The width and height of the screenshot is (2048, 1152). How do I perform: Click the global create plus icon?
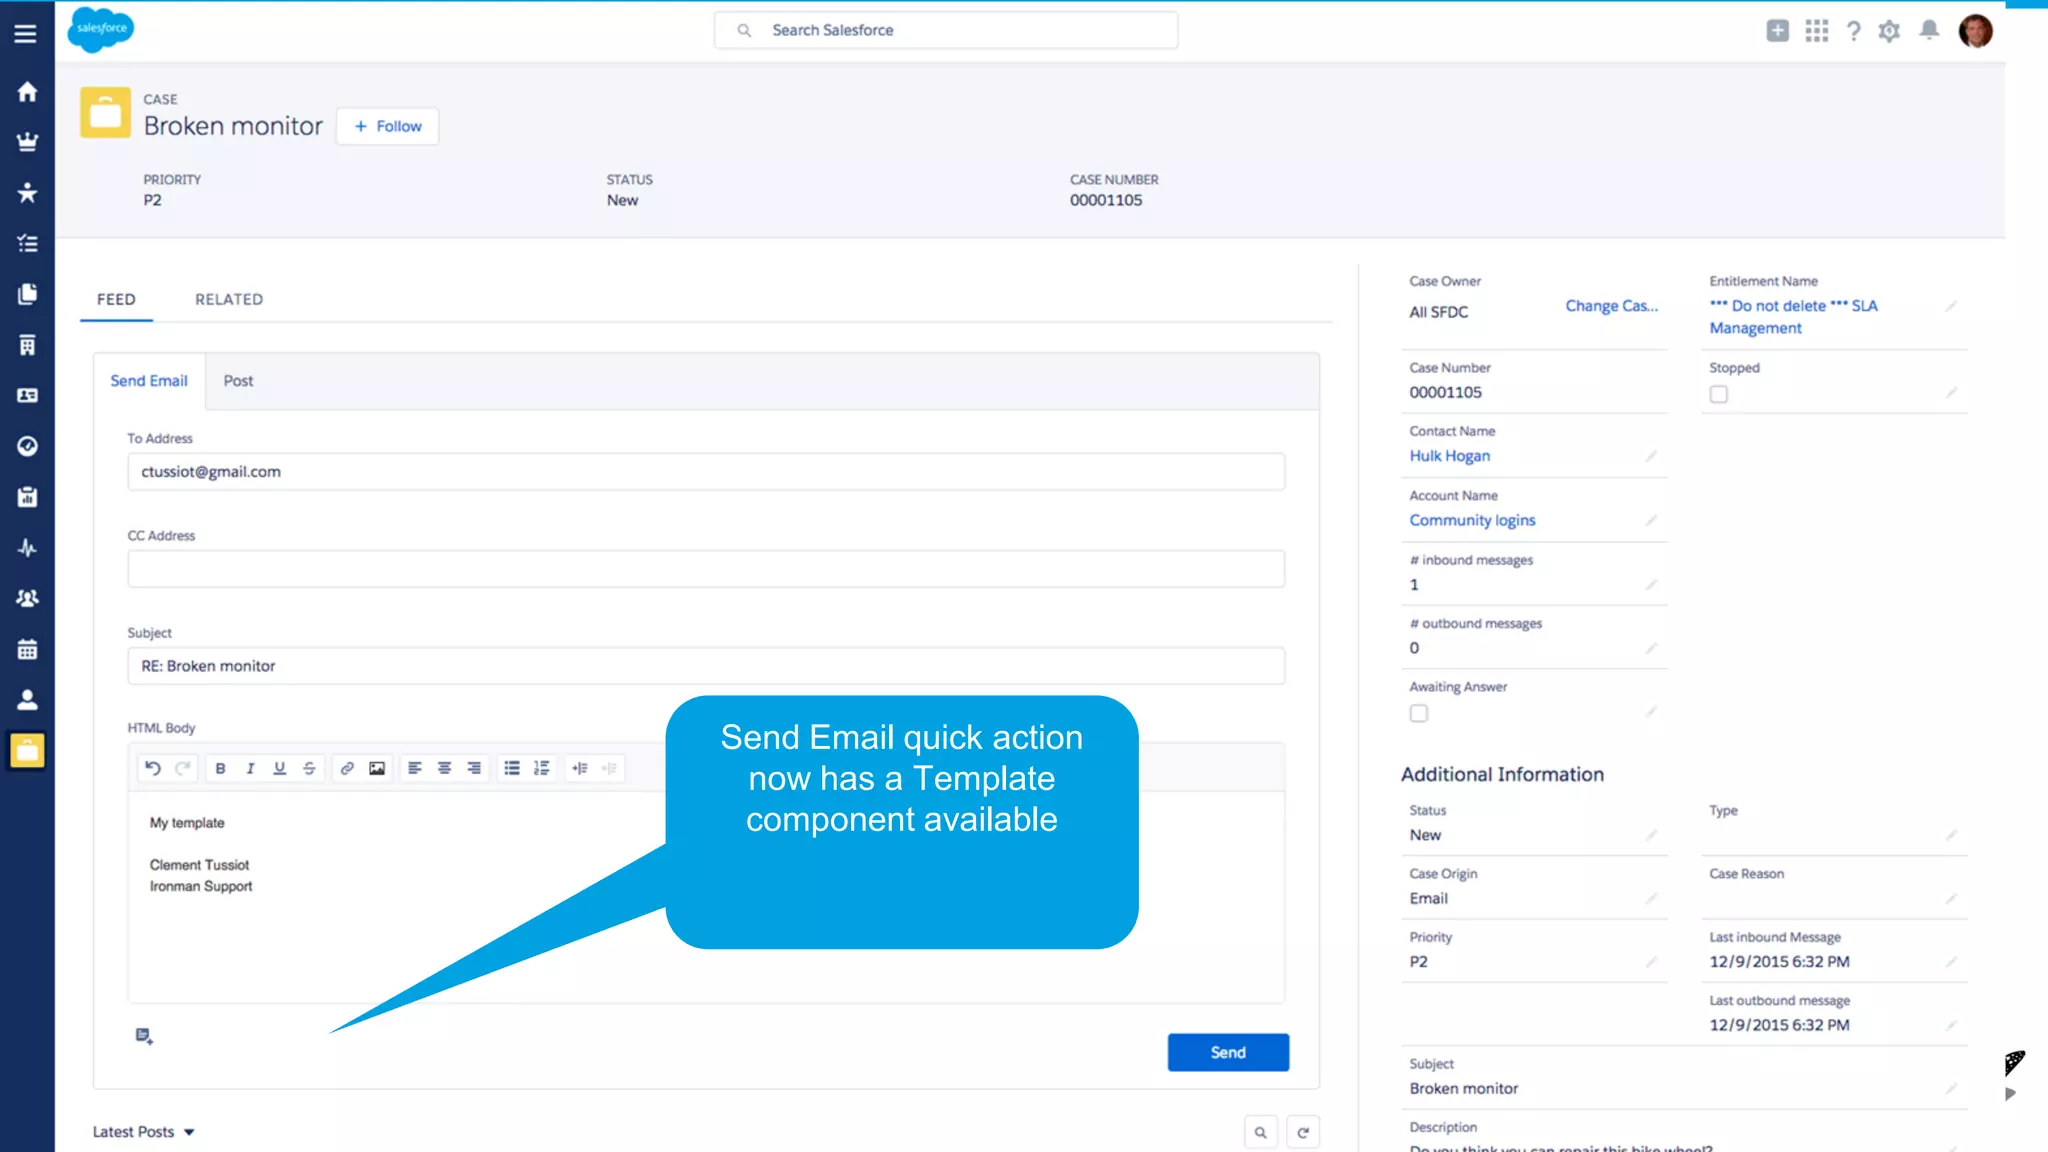pos(1777,31)
